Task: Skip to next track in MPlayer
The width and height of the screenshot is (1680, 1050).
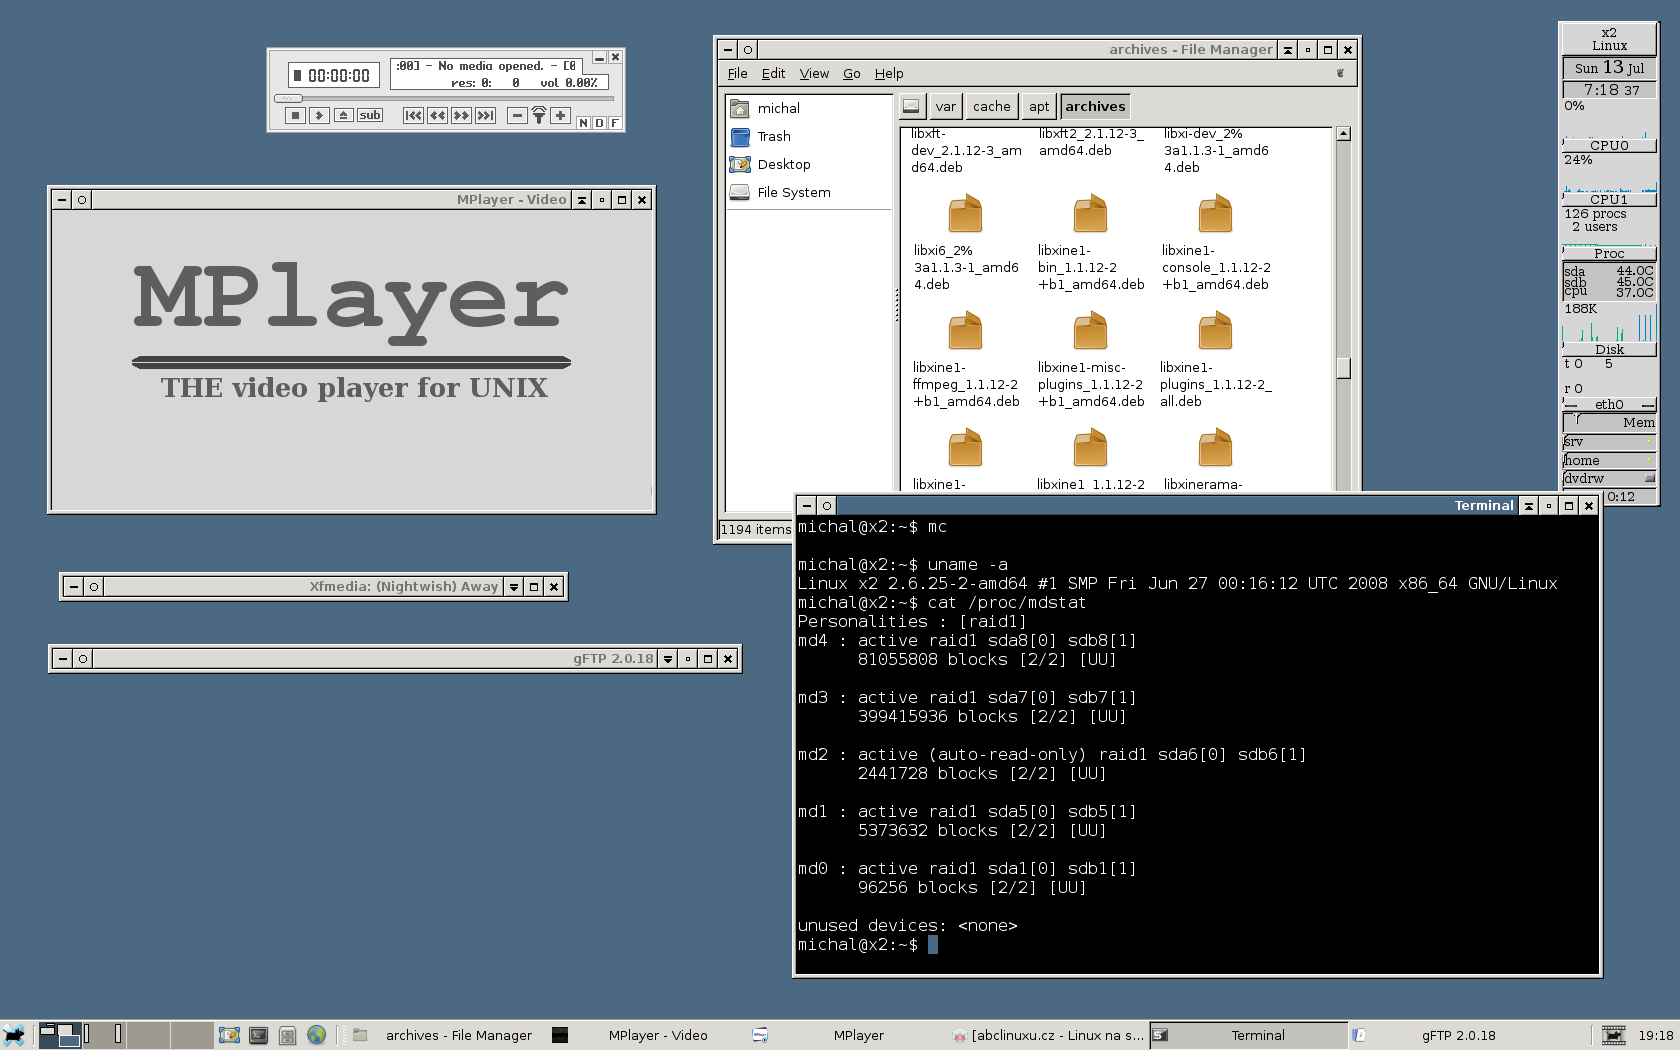Action: point(485,116)
